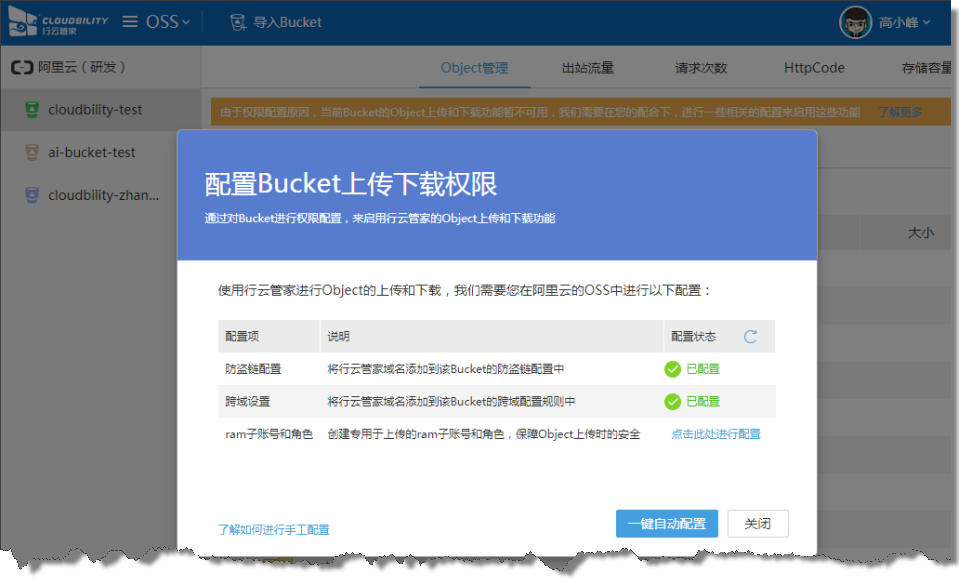Click the green check icon in 跨域设置 row
The image size is (959, 580).
coord(673,401)
